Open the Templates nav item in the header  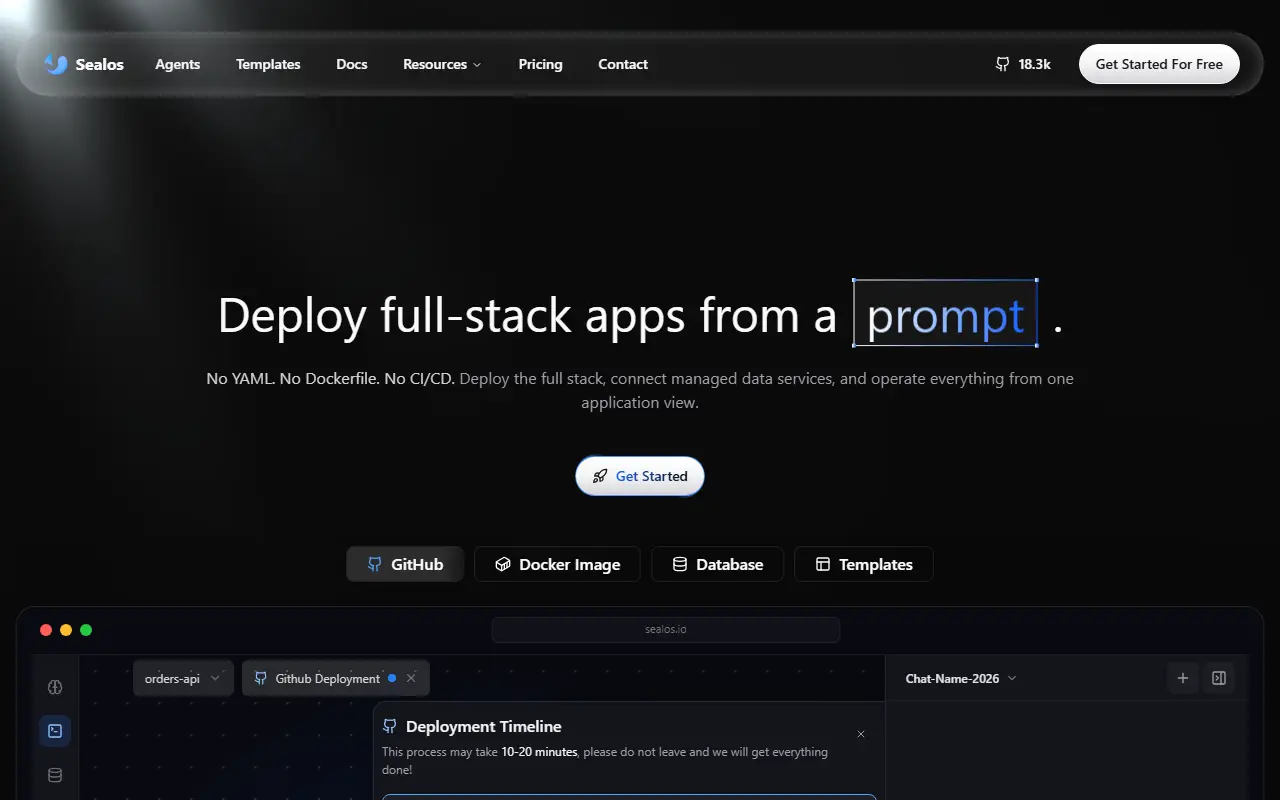pos(268,64)
